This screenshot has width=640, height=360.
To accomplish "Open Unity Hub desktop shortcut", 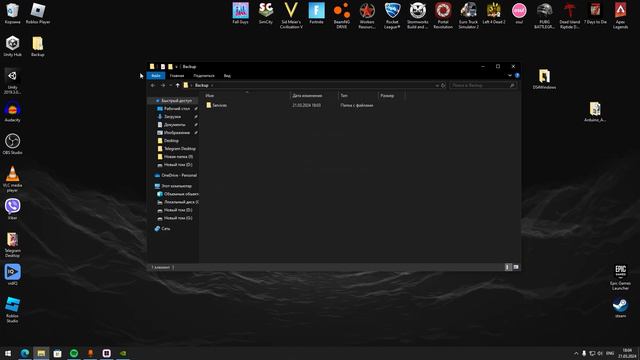I will [x=12, y=46].
